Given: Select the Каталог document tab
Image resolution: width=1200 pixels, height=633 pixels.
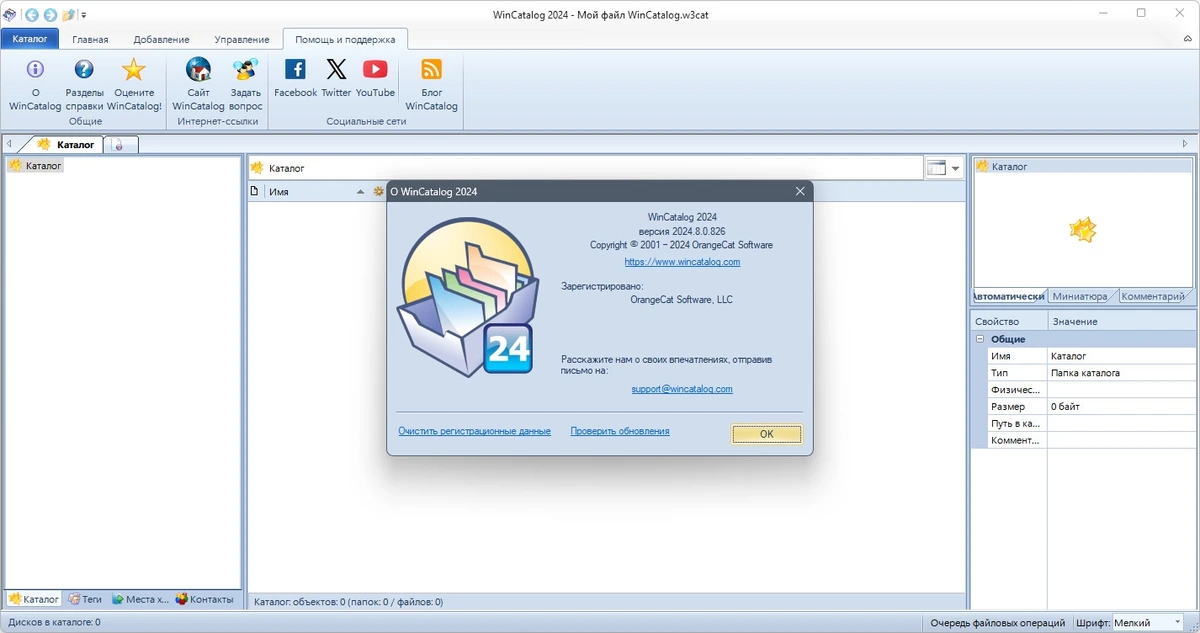Looking at the screenshot, I should click(66, 145).
